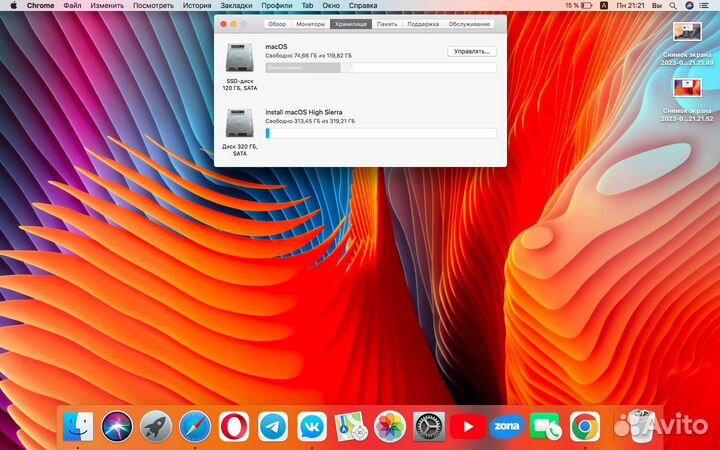This screenshot has width=720, height=450.
Task: Click the keyboard input source icon
Action: click(x=604, y=6)
